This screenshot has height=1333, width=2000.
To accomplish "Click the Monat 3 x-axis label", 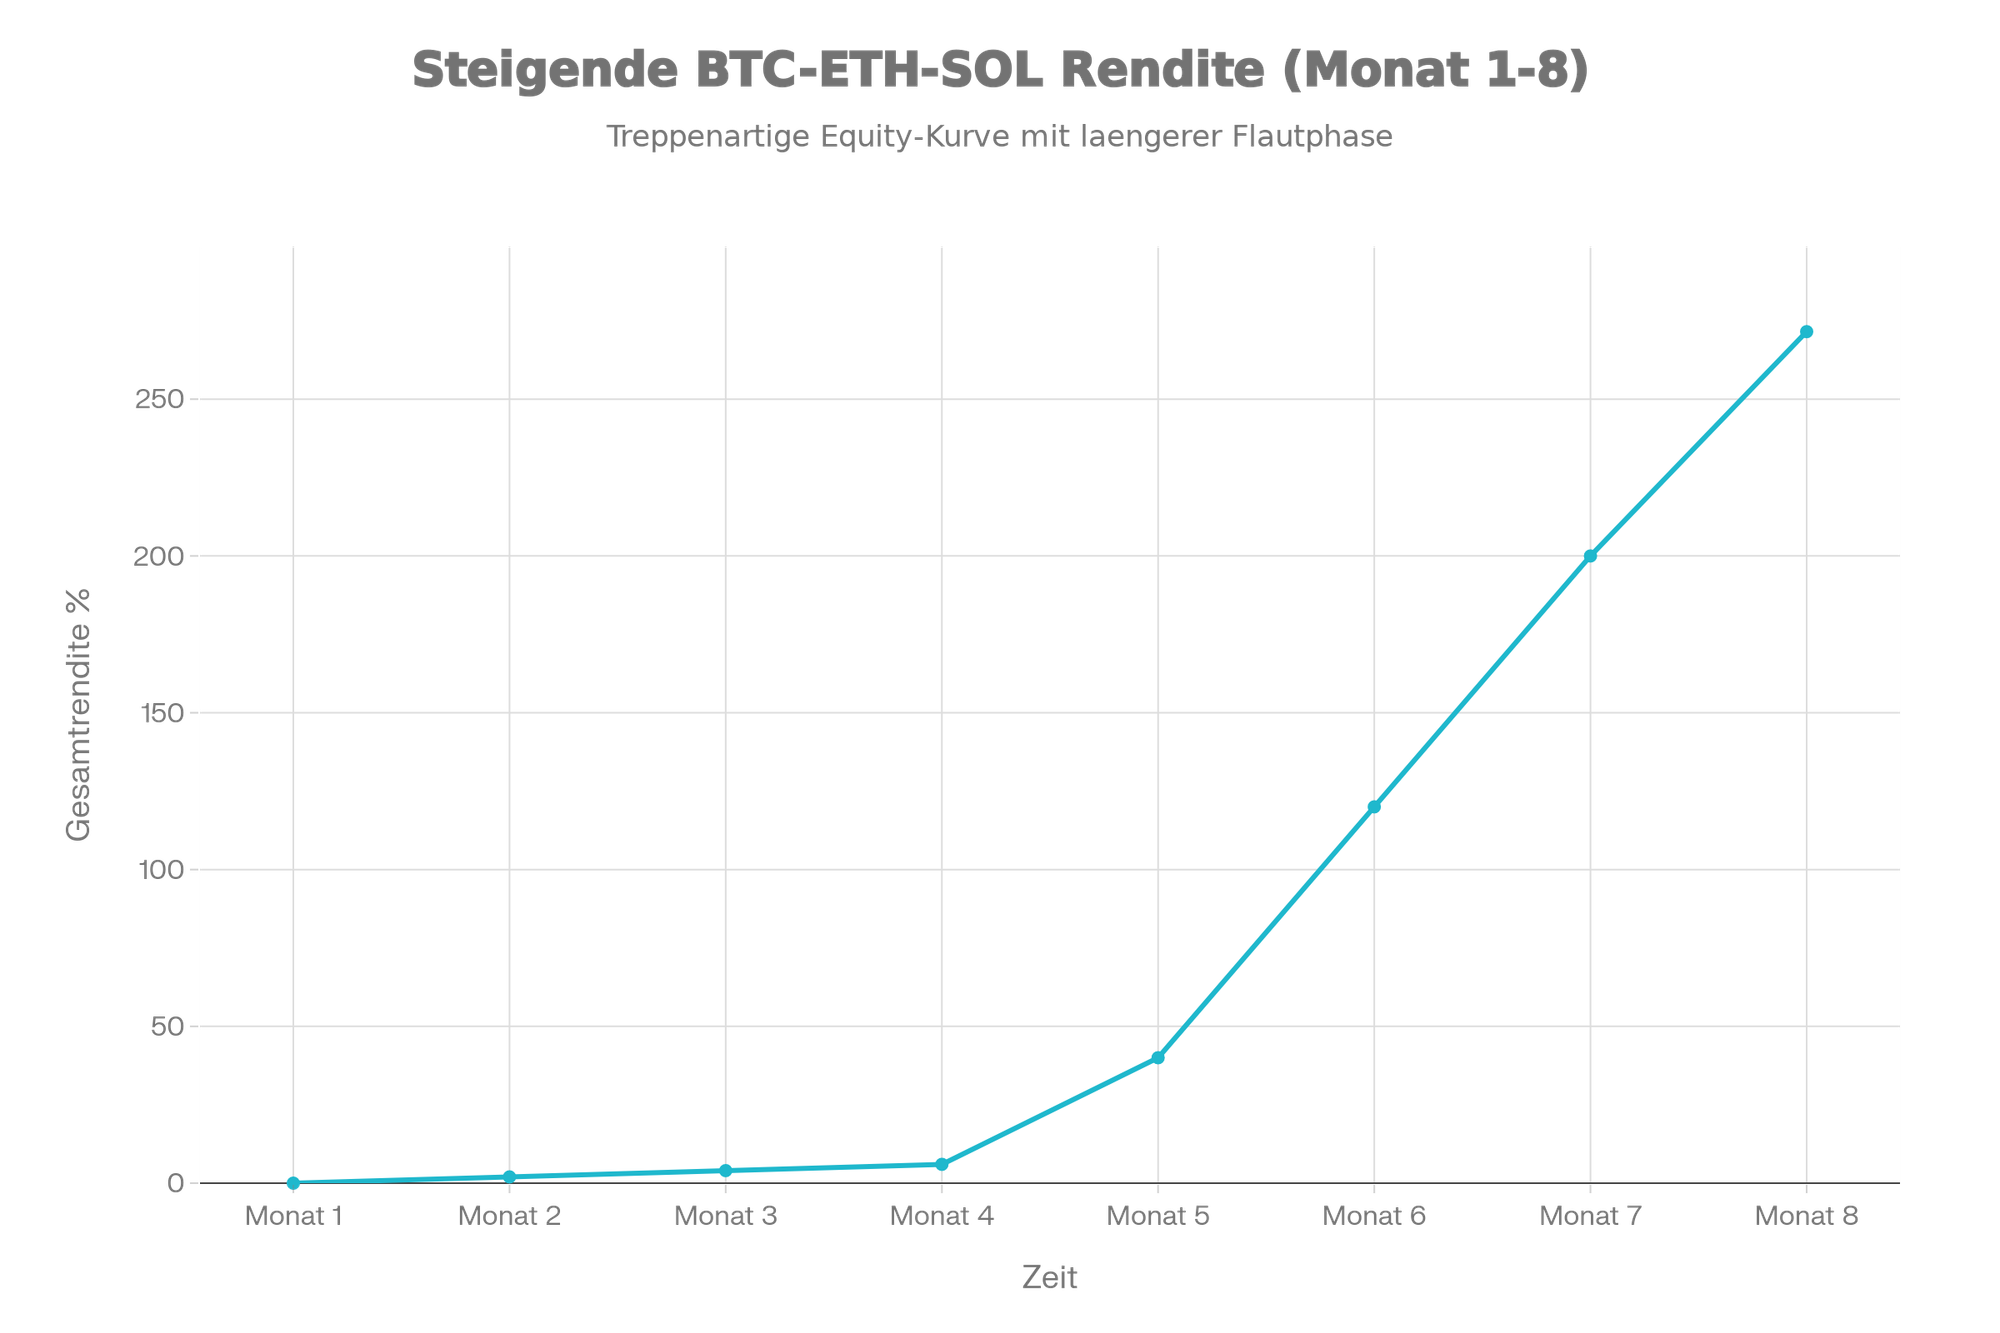I will 726,1216.
